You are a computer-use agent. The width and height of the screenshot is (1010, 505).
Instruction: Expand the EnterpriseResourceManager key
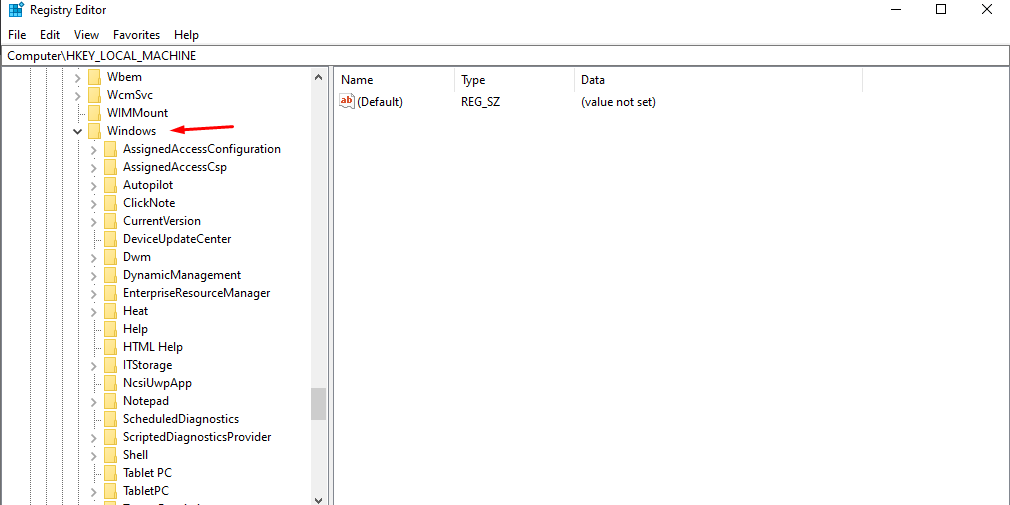click(94, 294)
